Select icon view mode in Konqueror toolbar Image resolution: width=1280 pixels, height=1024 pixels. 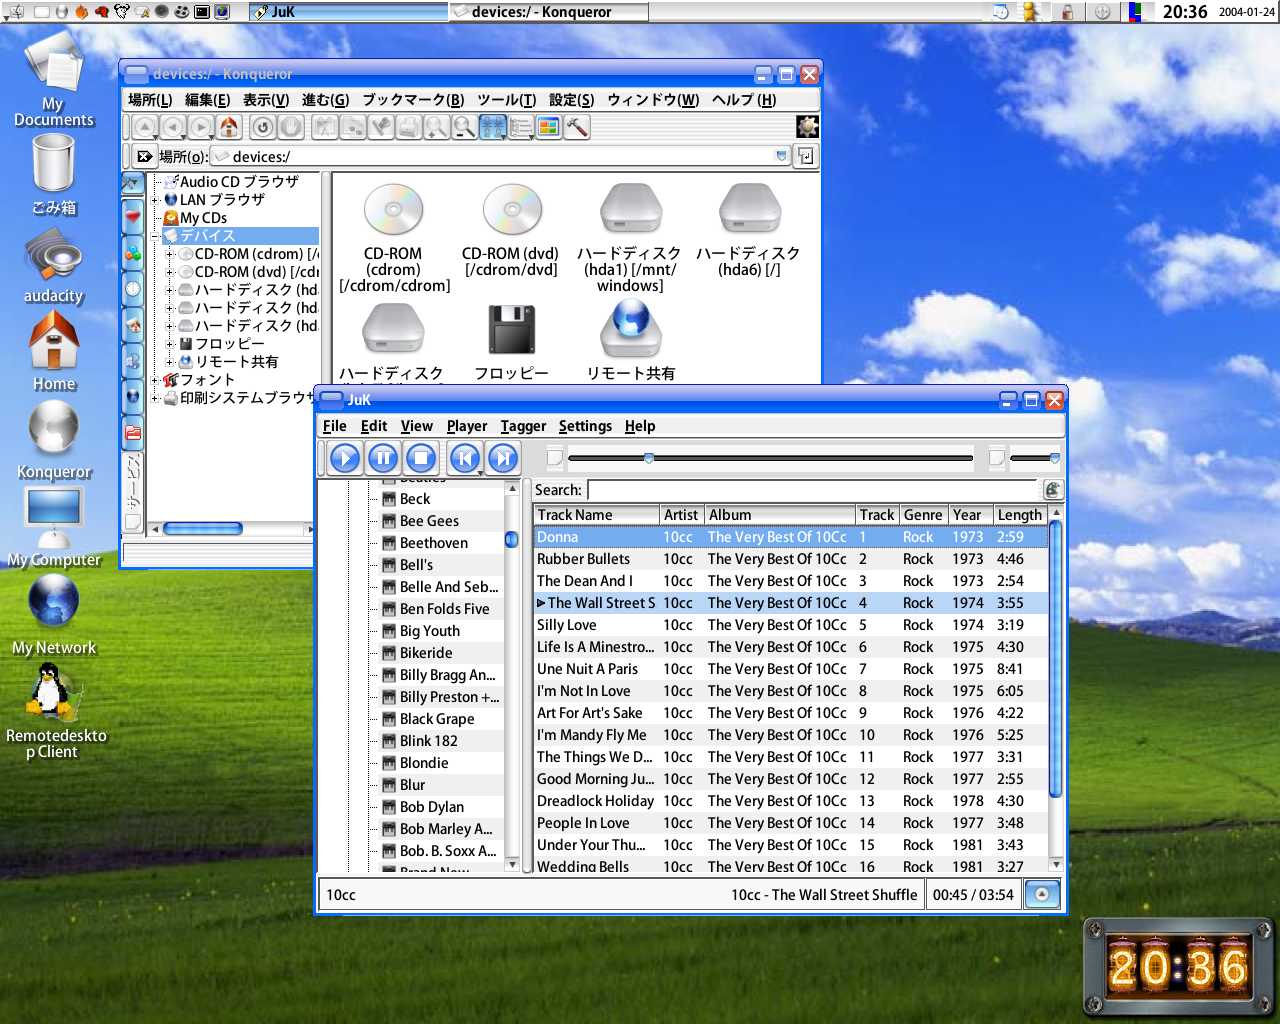point(493,127)
